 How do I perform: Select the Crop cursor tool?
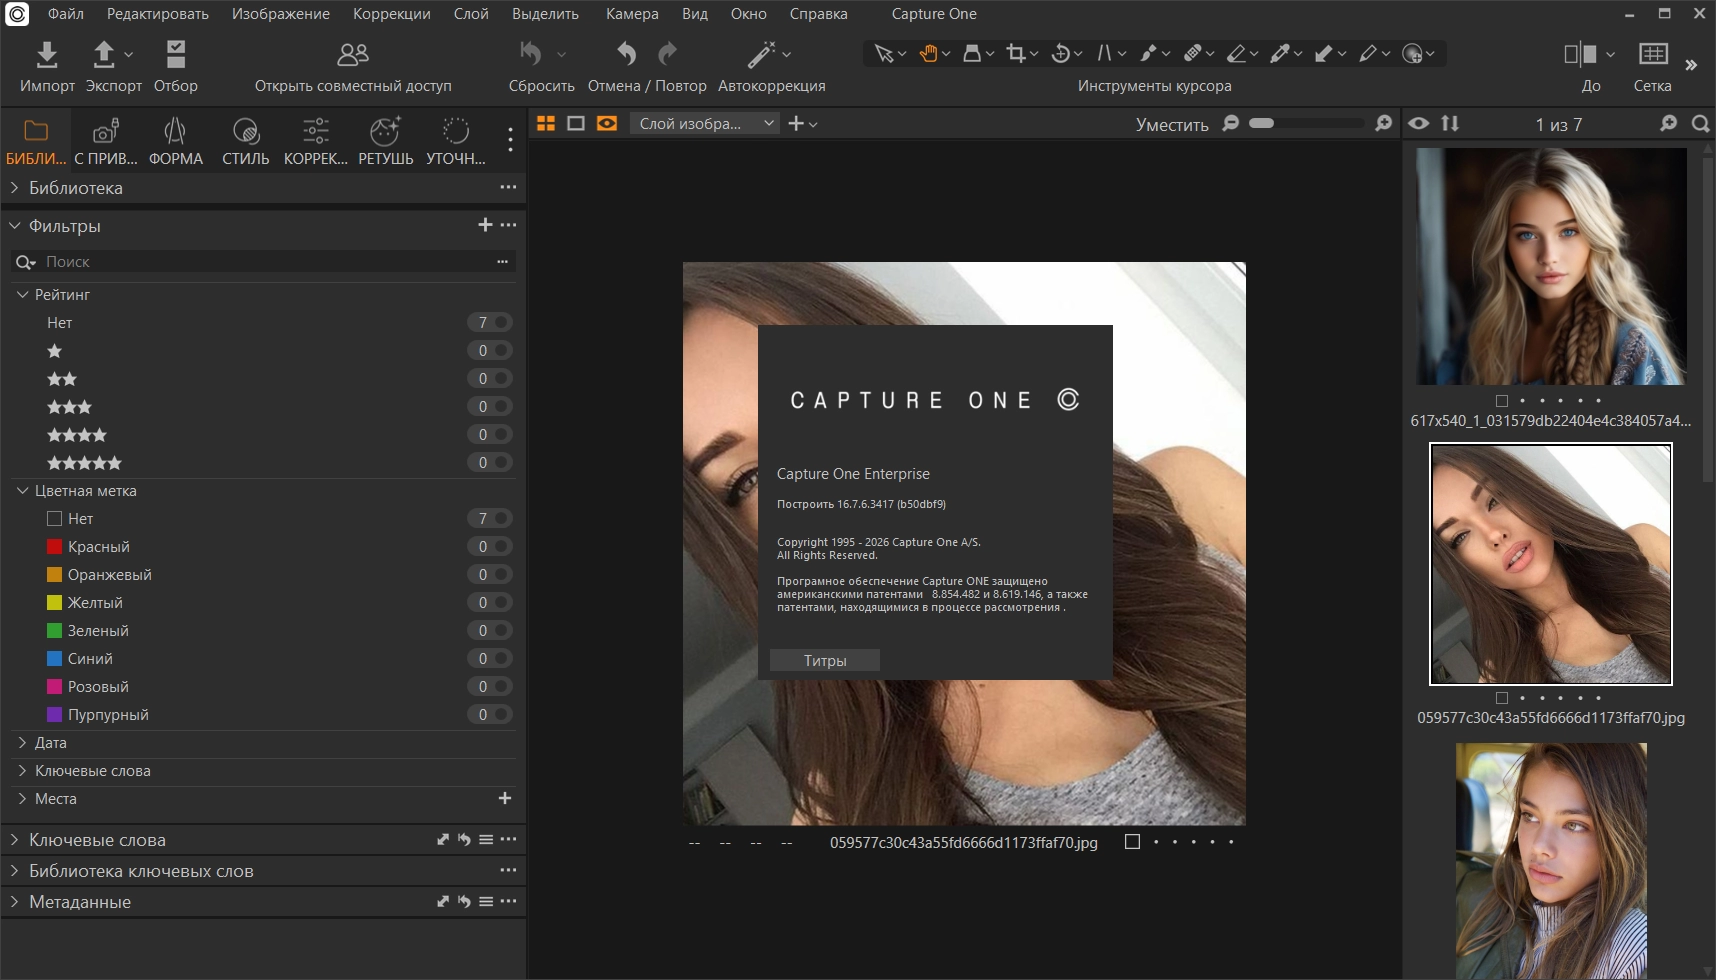[1016, 54]
